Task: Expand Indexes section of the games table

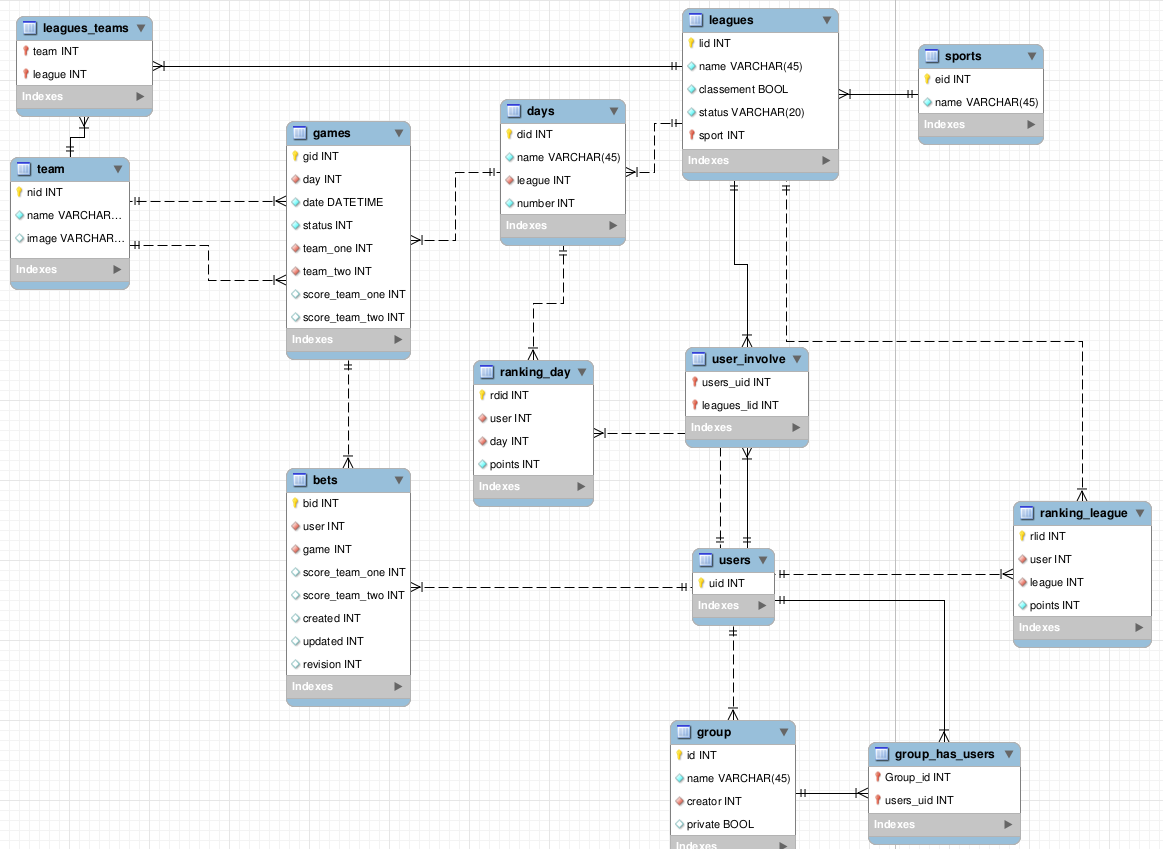Action: pyautogui.click(x=398, y=340)
